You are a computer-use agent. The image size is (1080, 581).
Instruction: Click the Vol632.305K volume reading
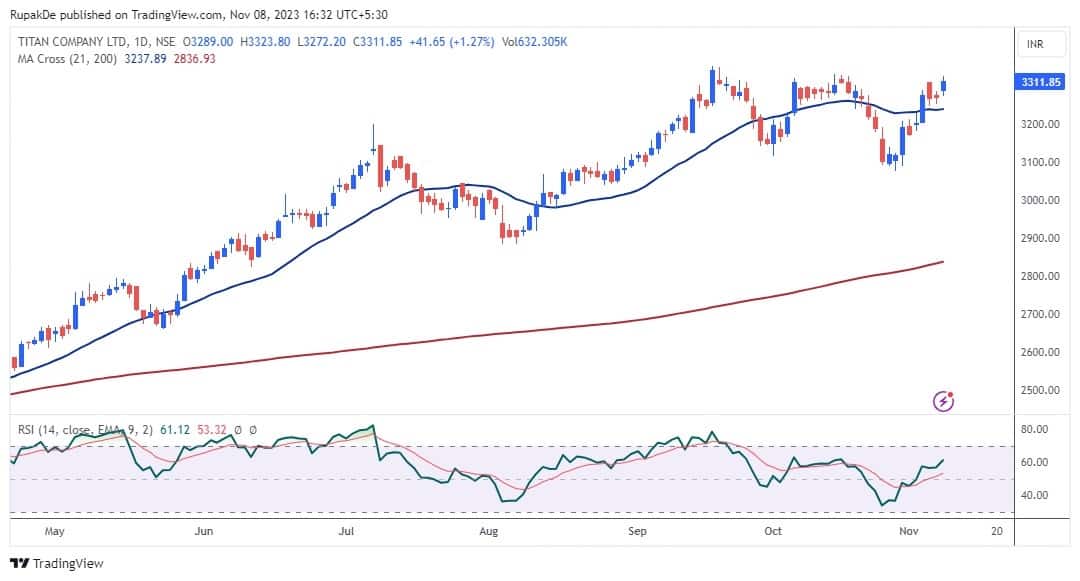click(x=534, y=42)
